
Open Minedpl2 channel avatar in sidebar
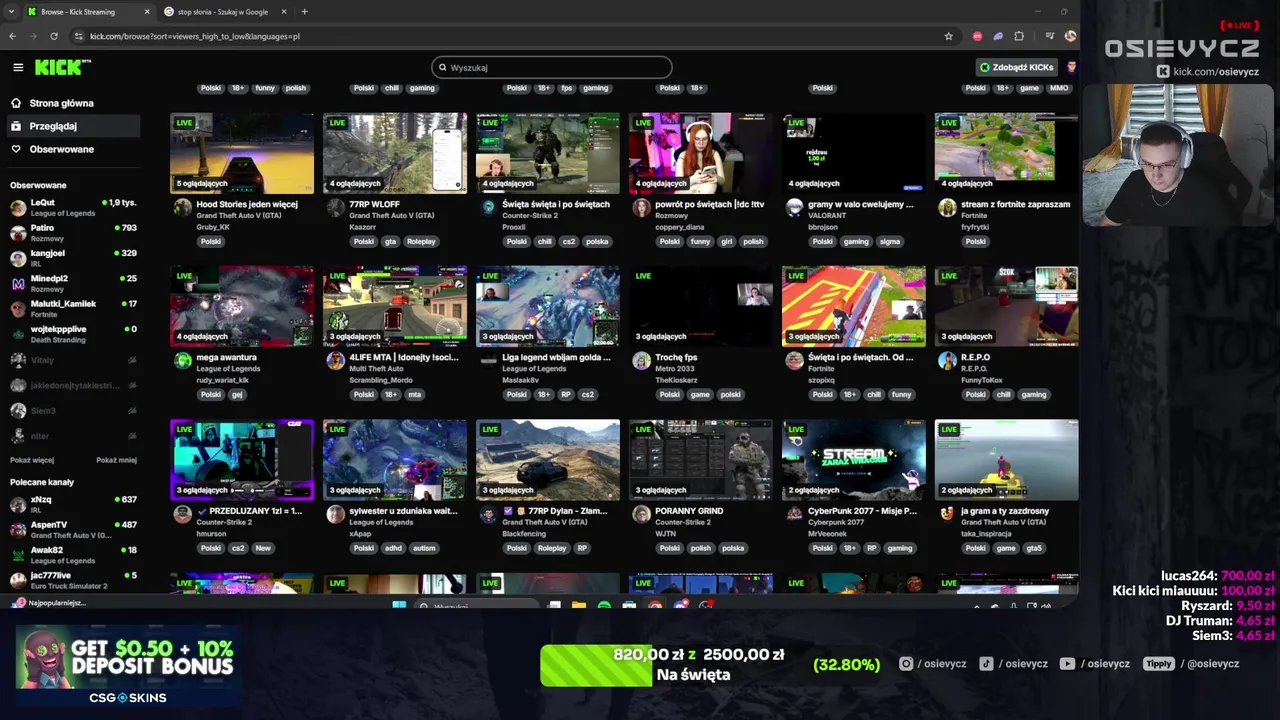coord(18,284)
